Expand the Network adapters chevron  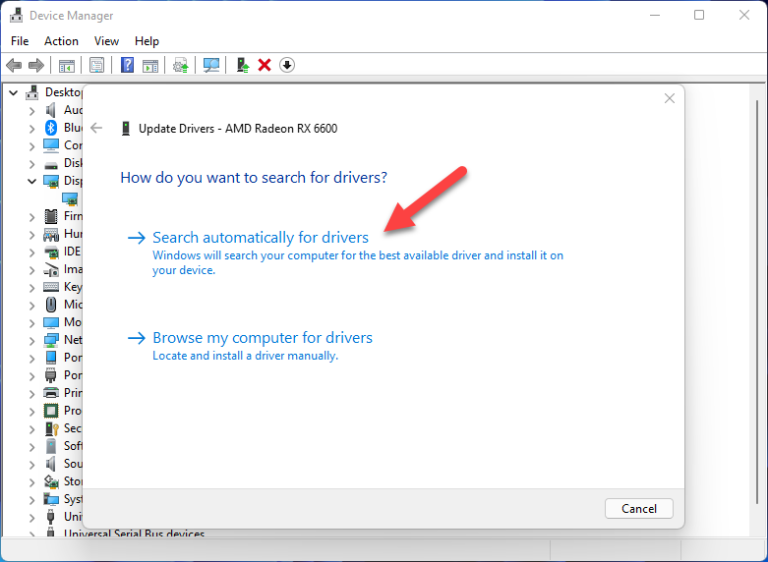click(x=32, y=341)
